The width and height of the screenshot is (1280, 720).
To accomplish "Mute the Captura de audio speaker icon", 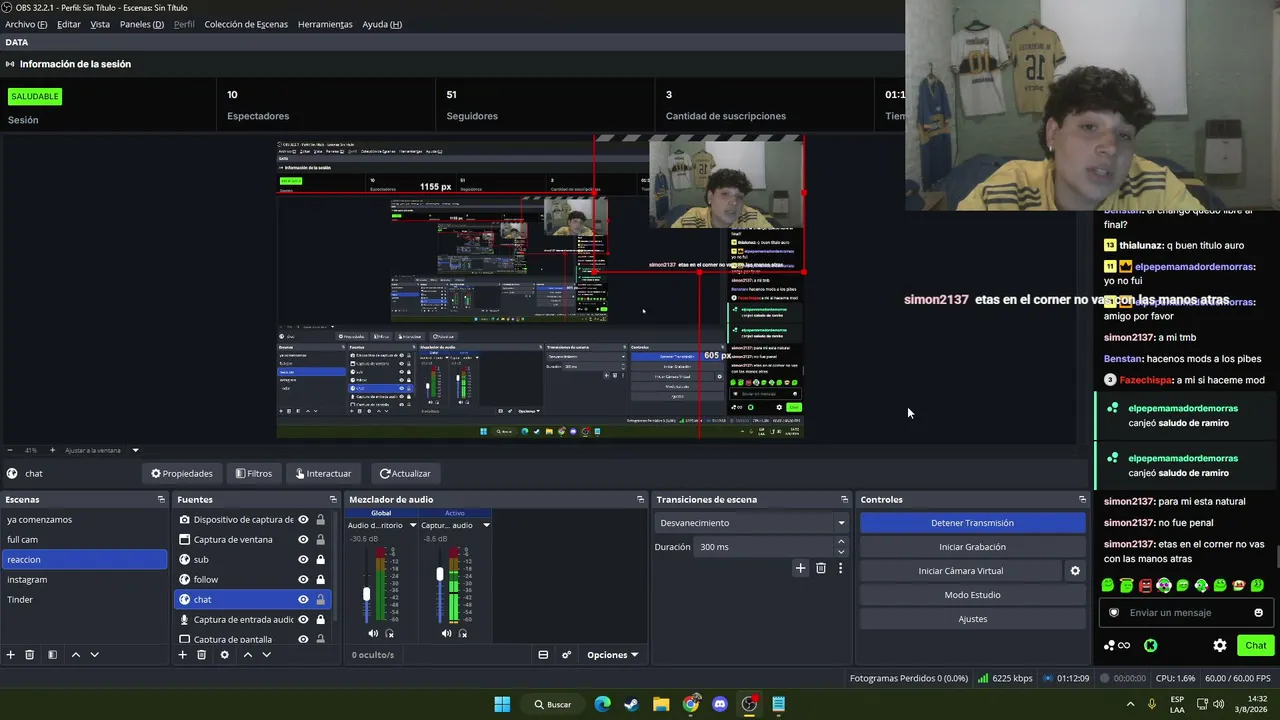I will tap(446, 633).
